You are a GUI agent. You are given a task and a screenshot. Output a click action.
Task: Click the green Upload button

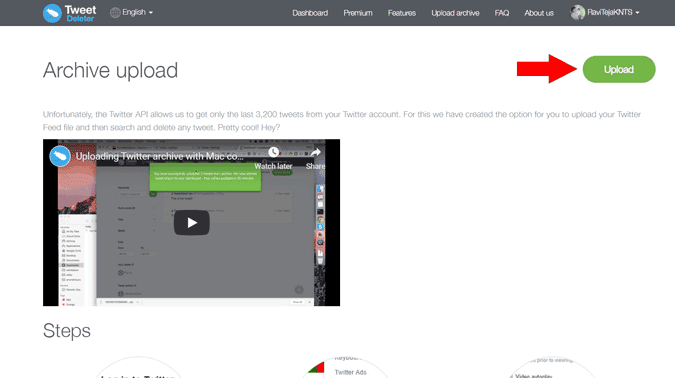pos(619,69)
